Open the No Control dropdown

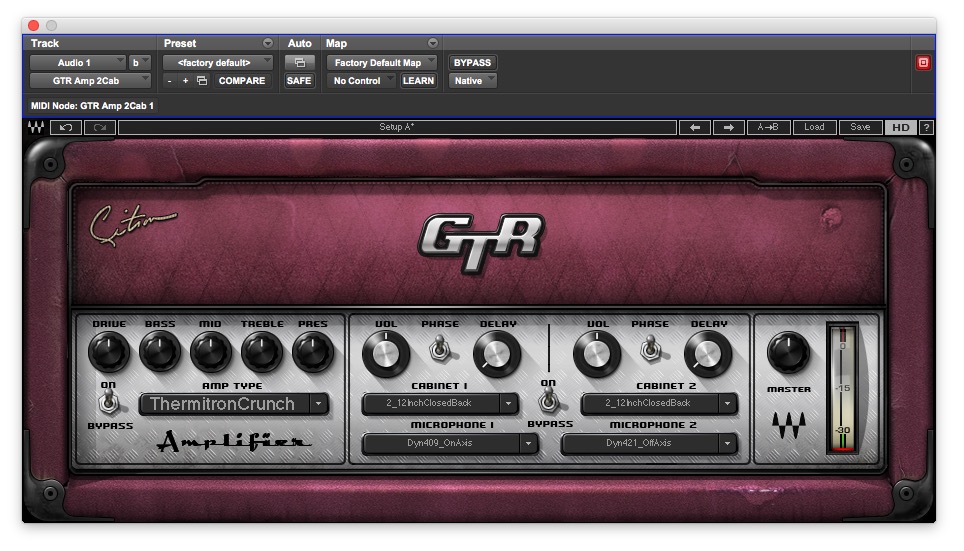pos(361,81)
